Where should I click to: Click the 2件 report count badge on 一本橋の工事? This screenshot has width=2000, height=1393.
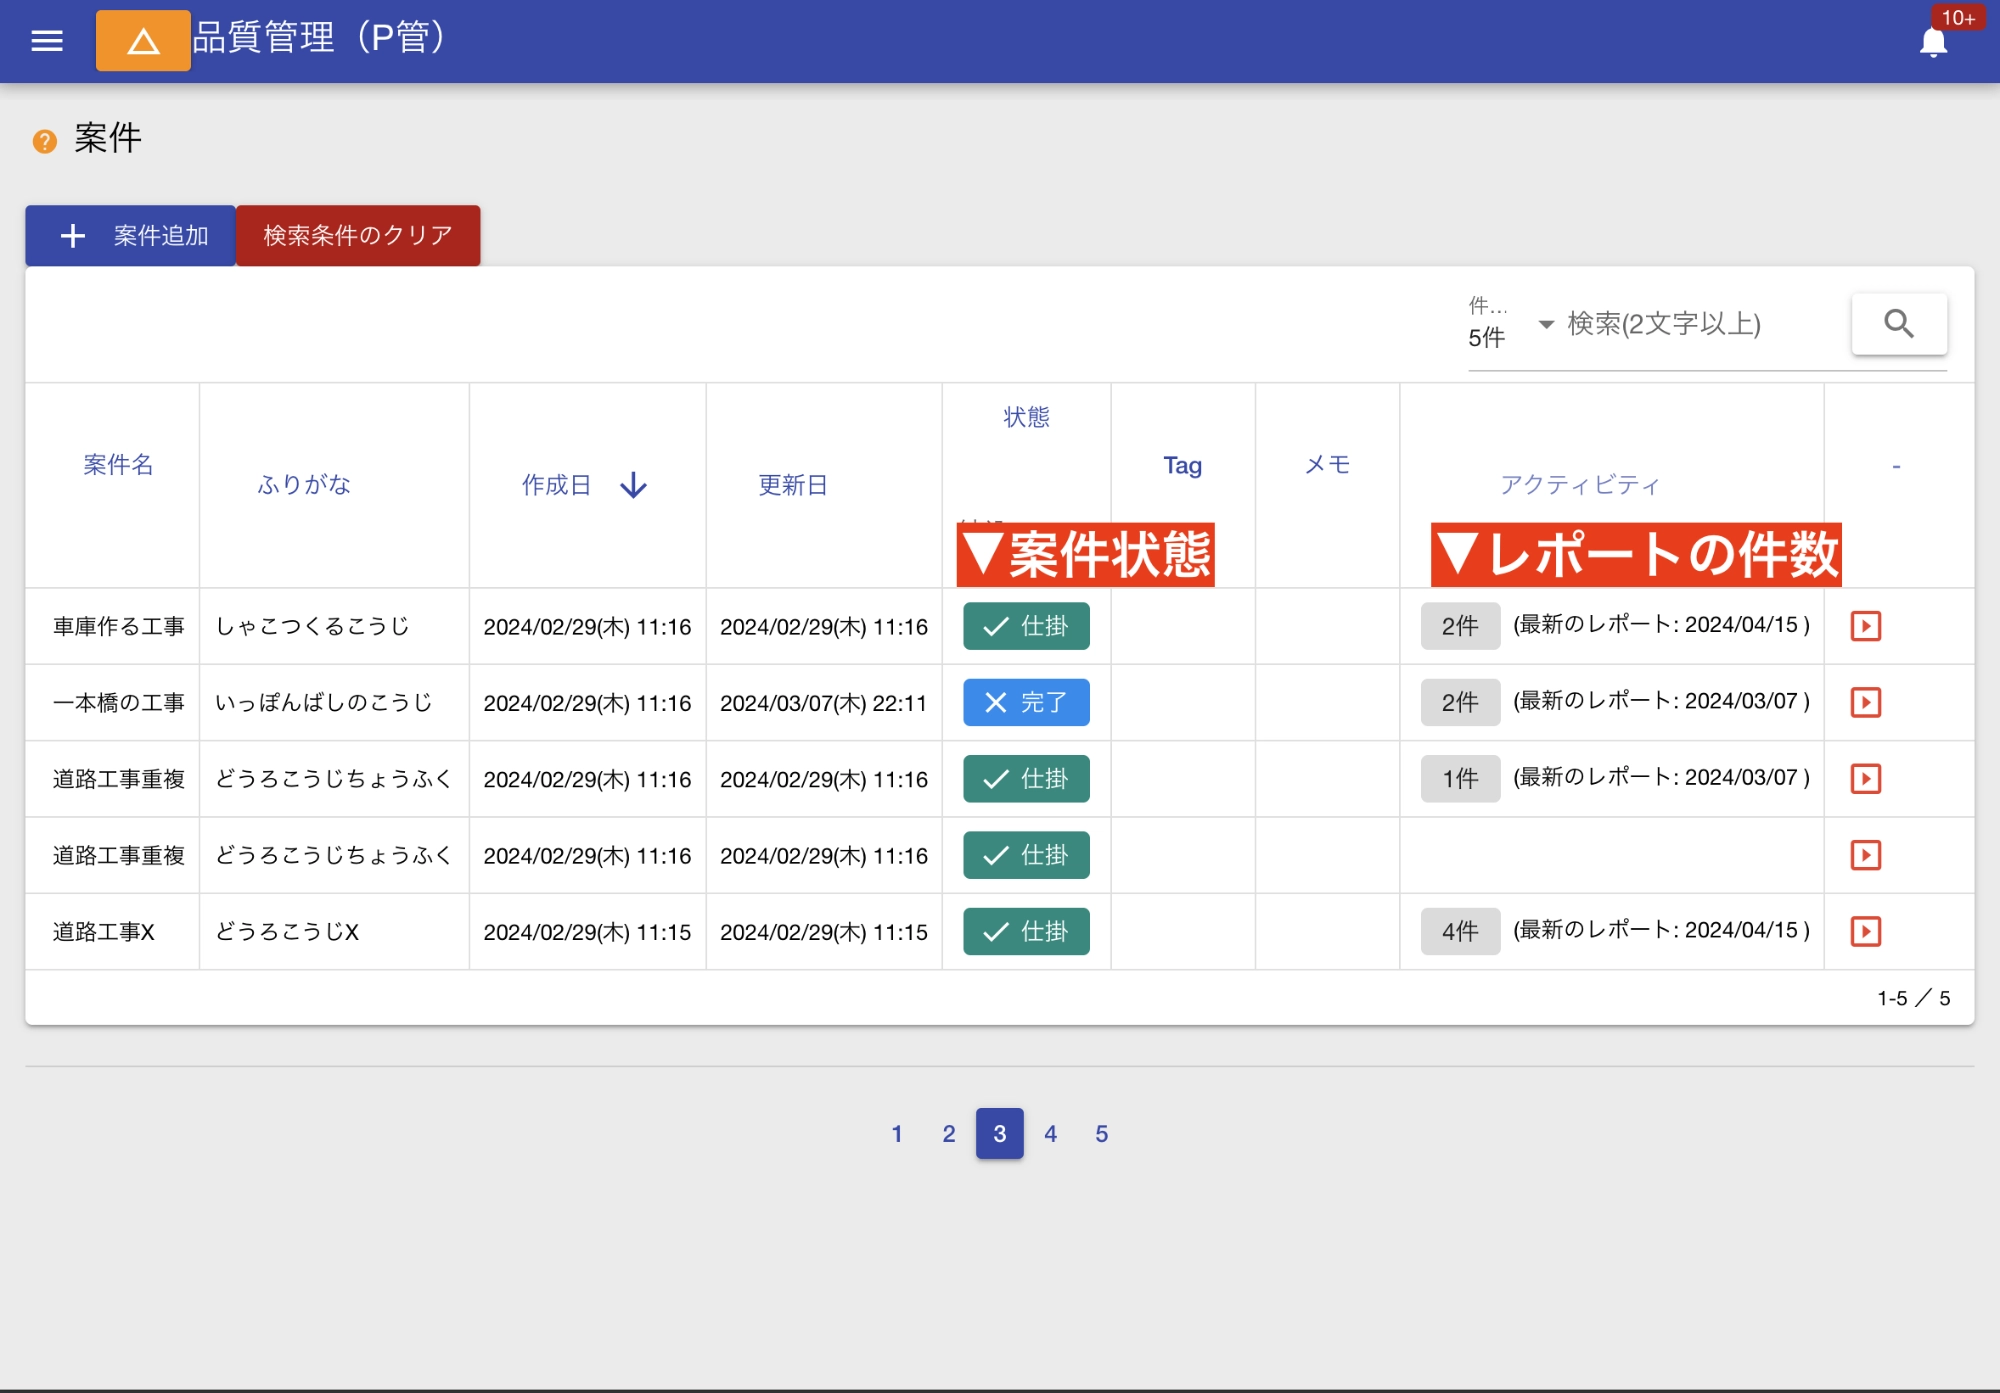click(1459, 702)
